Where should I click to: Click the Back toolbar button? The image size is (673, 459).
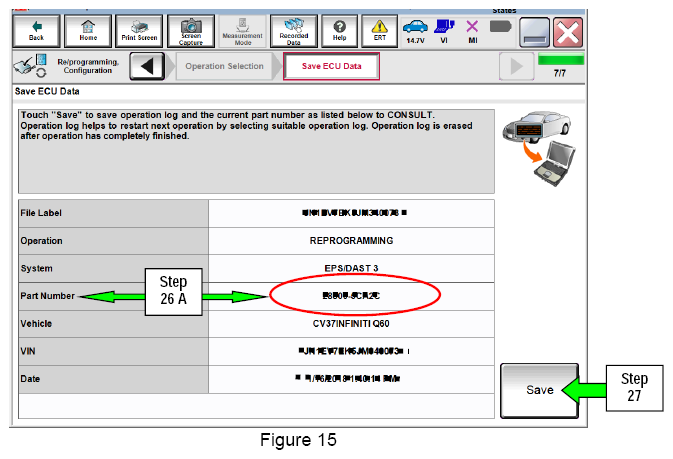tap(36, 31)
